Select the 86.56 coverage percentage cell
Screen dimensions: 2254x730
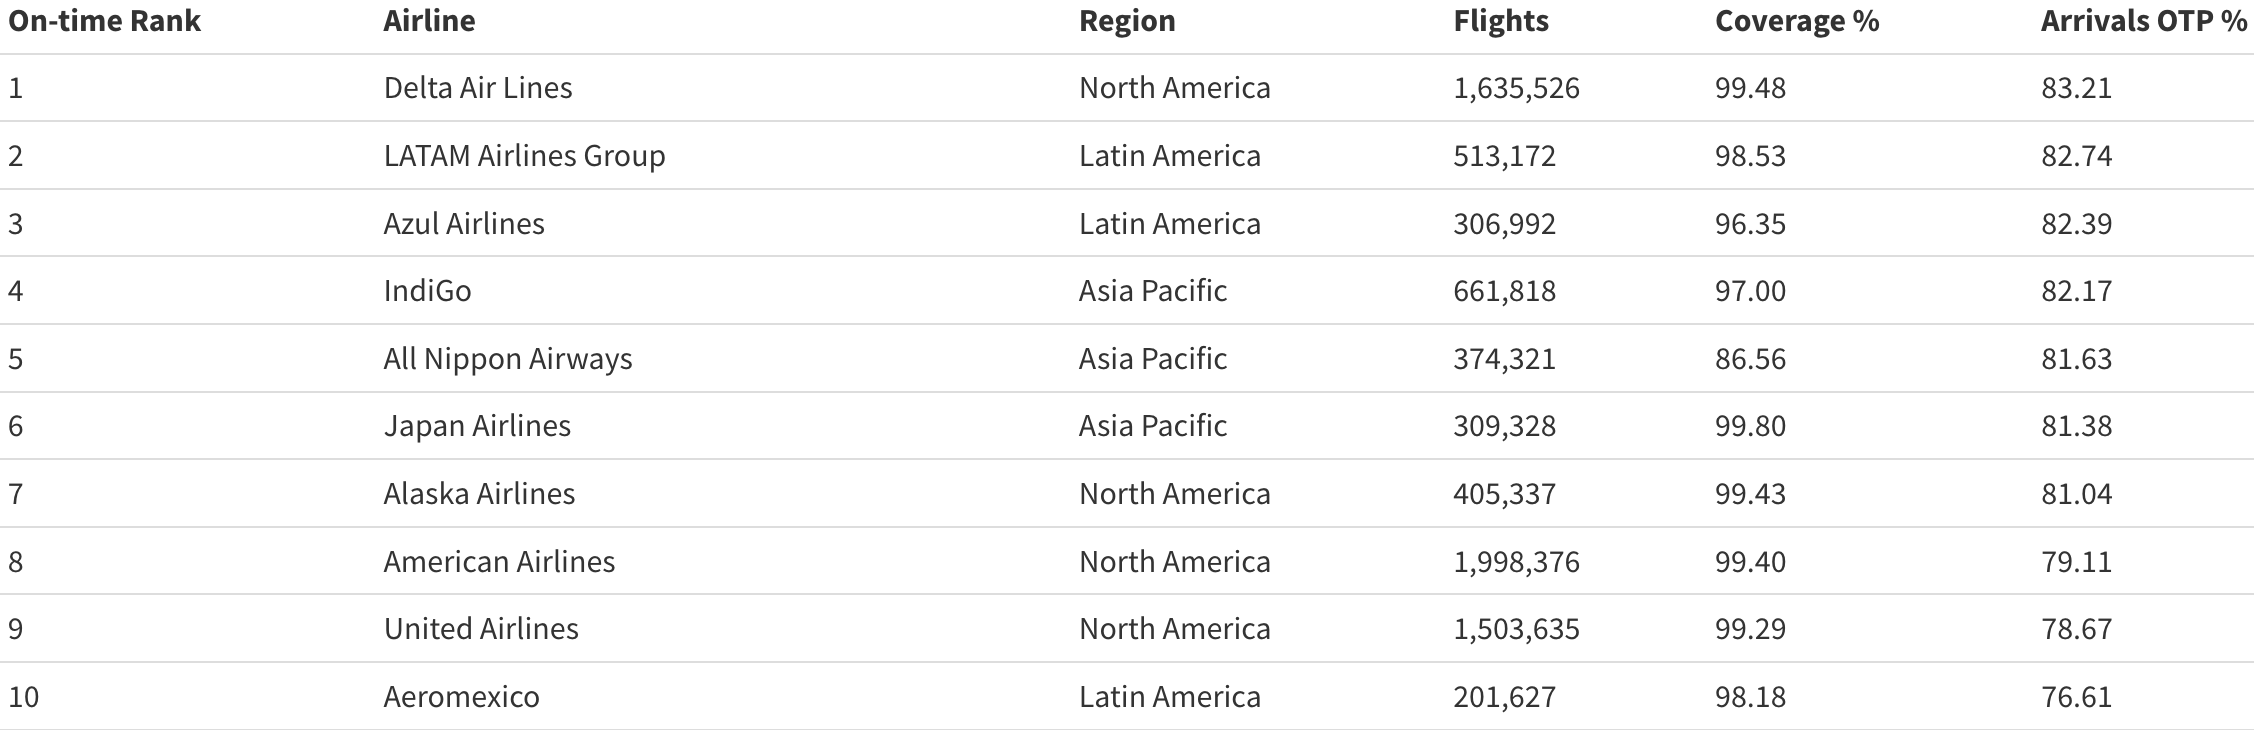tap(1750, 359)
